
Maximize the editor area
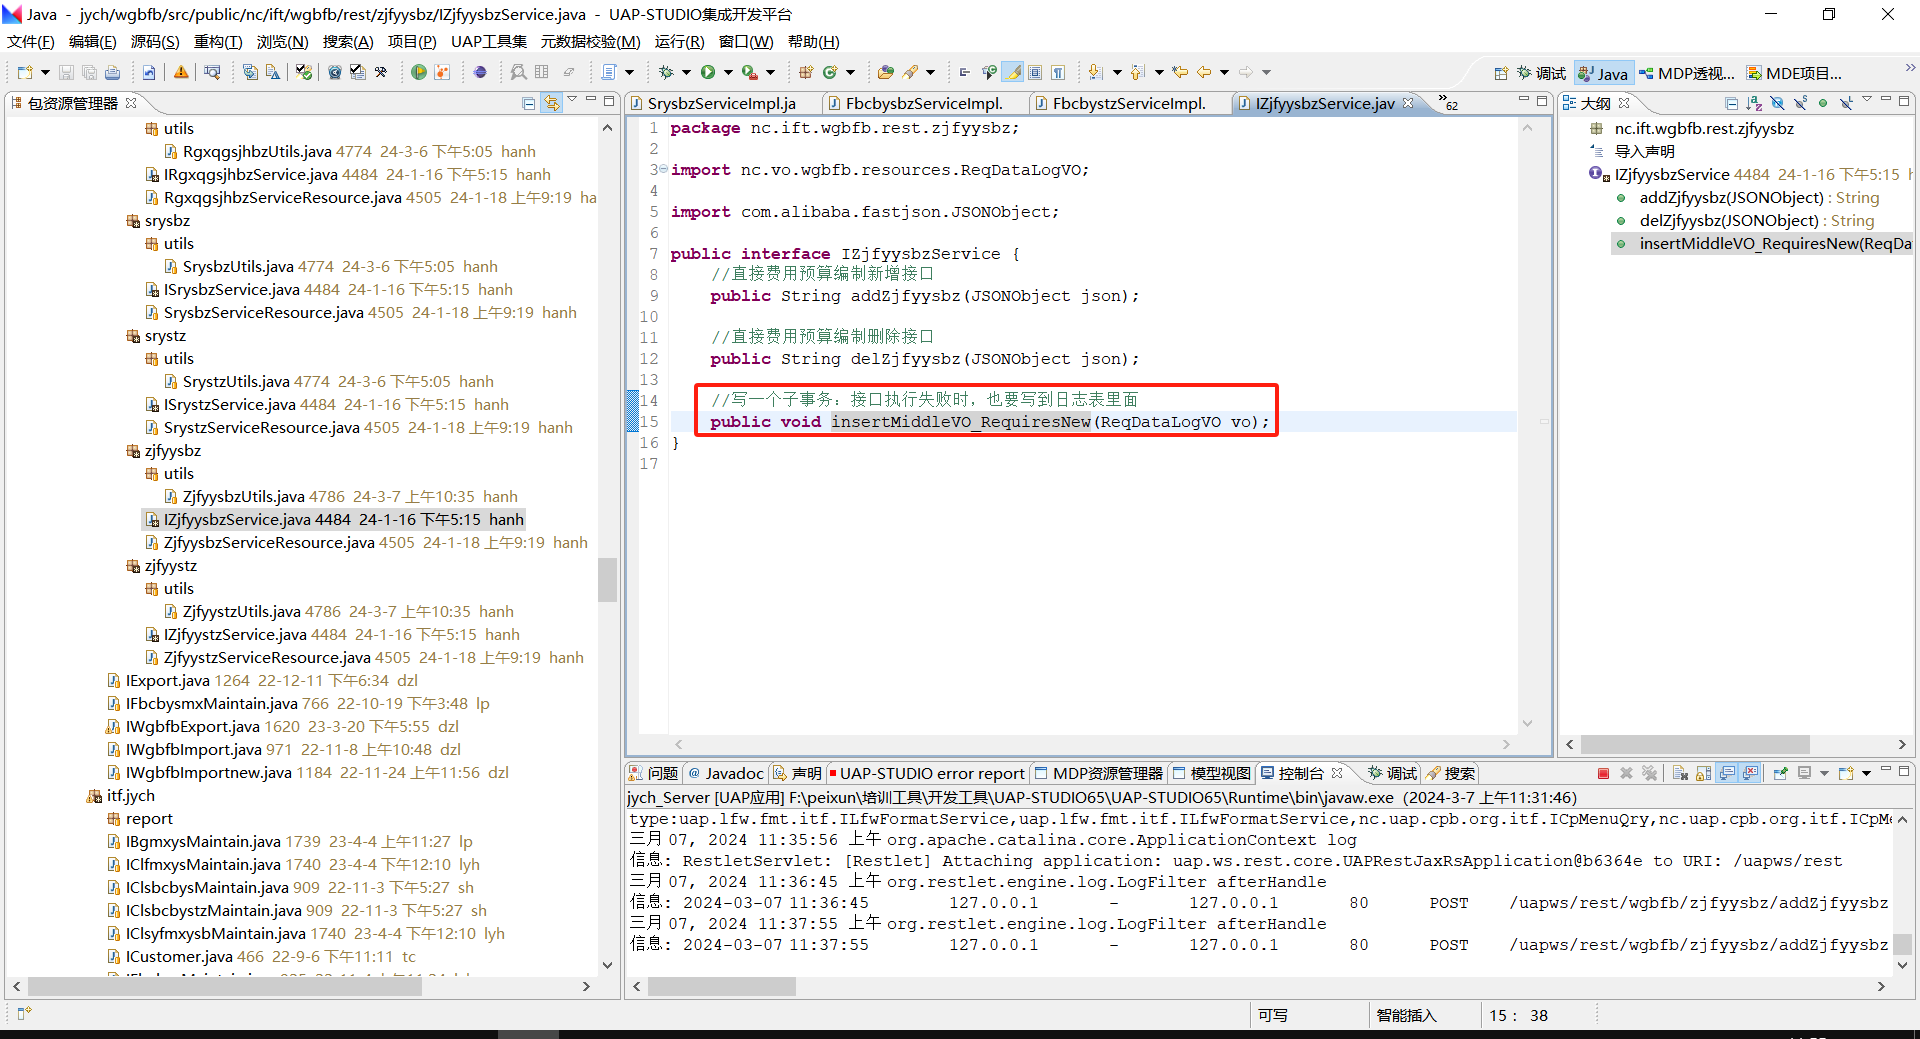coord(1542,101)
